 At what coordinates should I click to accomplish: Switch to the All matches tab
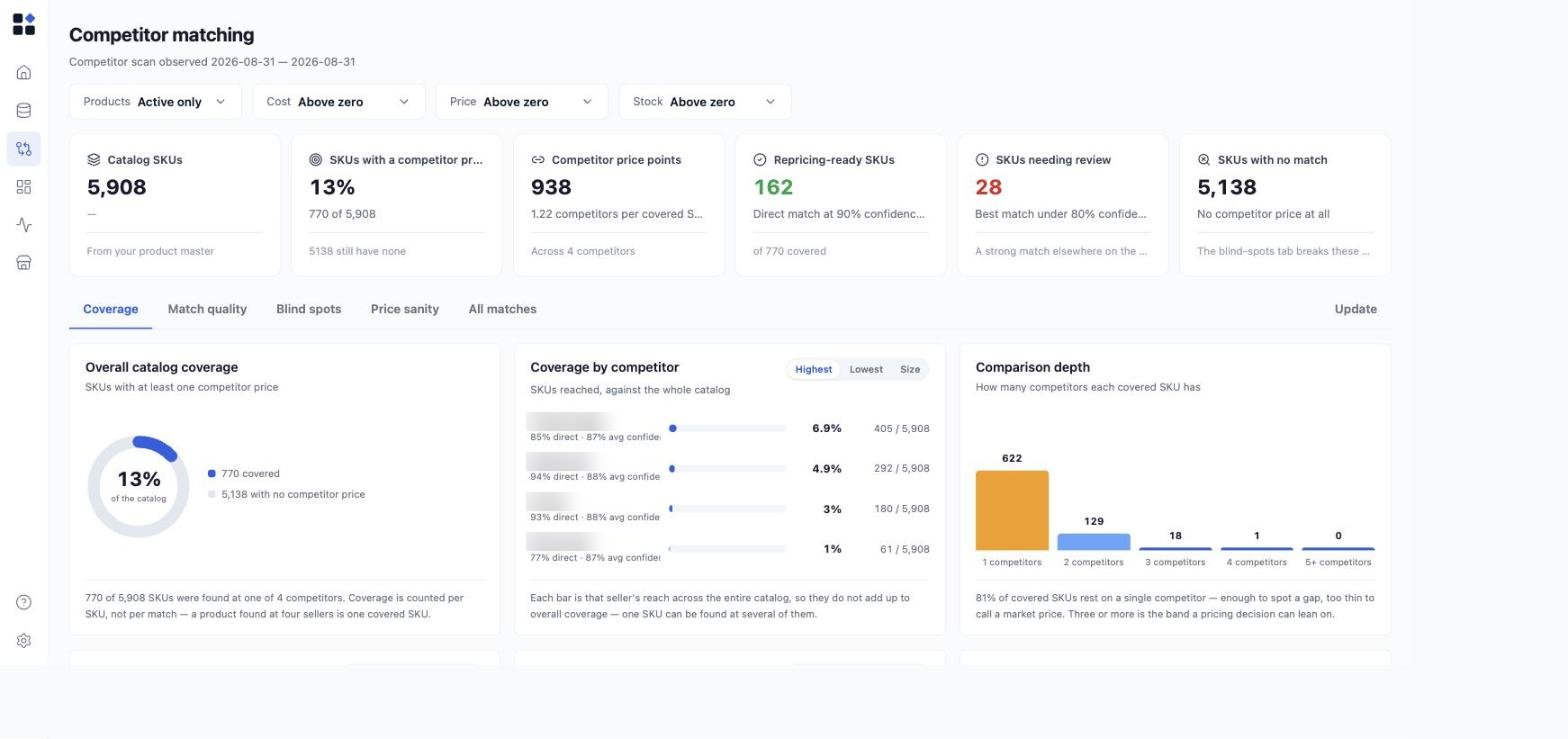tap(502, 309)
